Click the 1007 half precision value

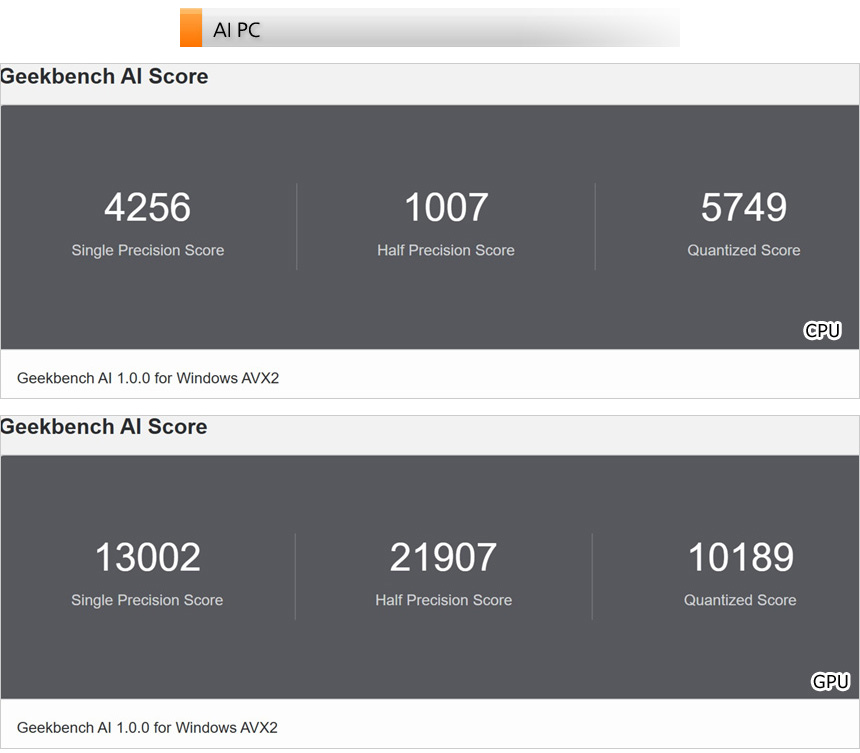[x=446, y=208]
